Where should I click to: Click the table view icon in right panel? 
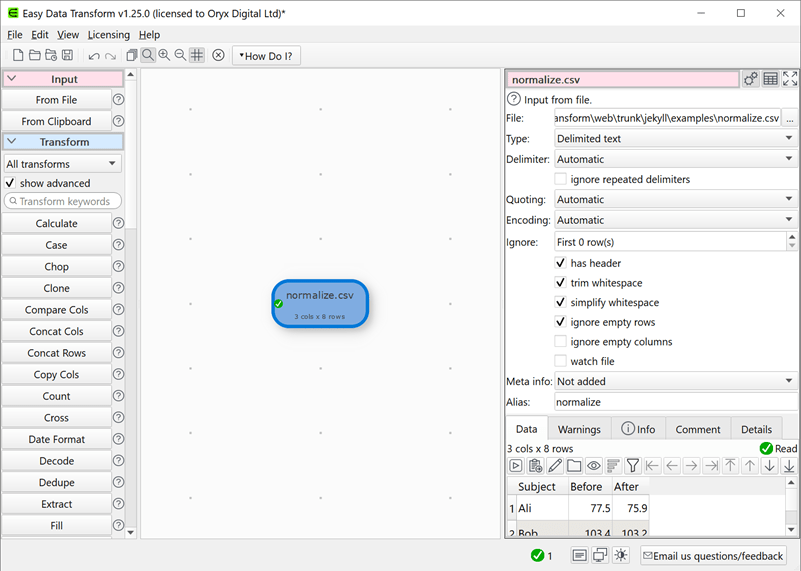click(x=770, y=79)
